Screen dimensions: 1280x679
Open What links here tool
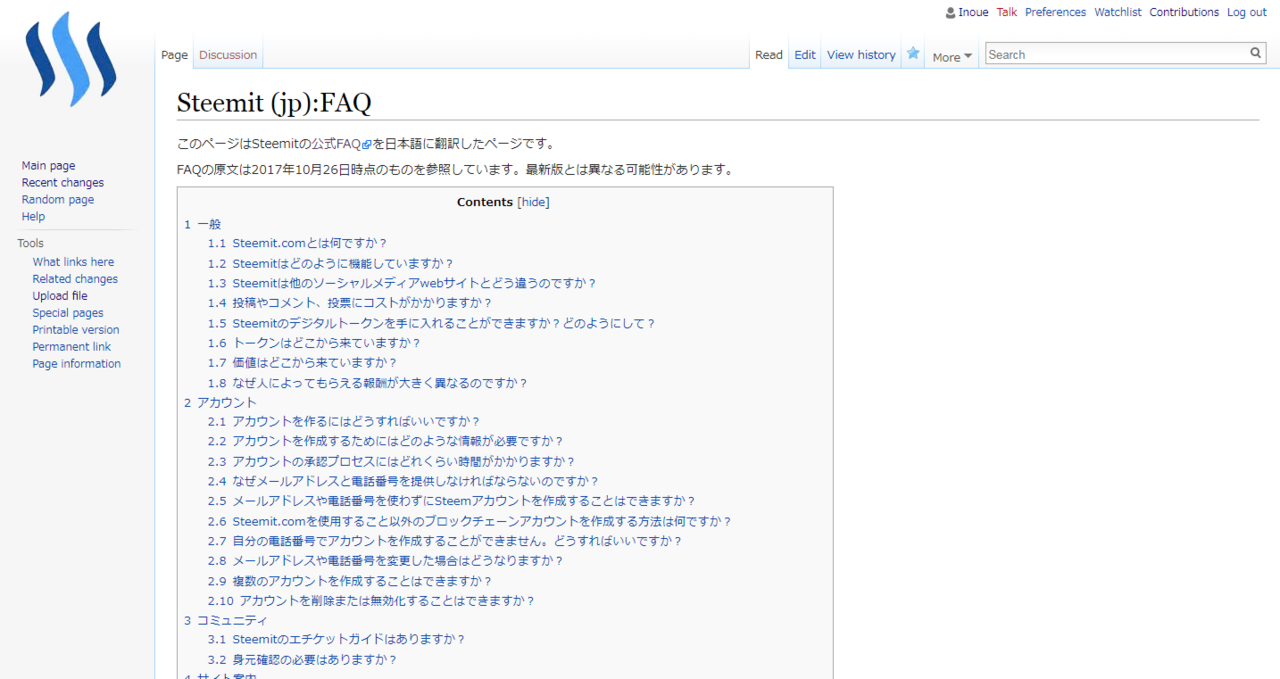(x=73, y=262)
